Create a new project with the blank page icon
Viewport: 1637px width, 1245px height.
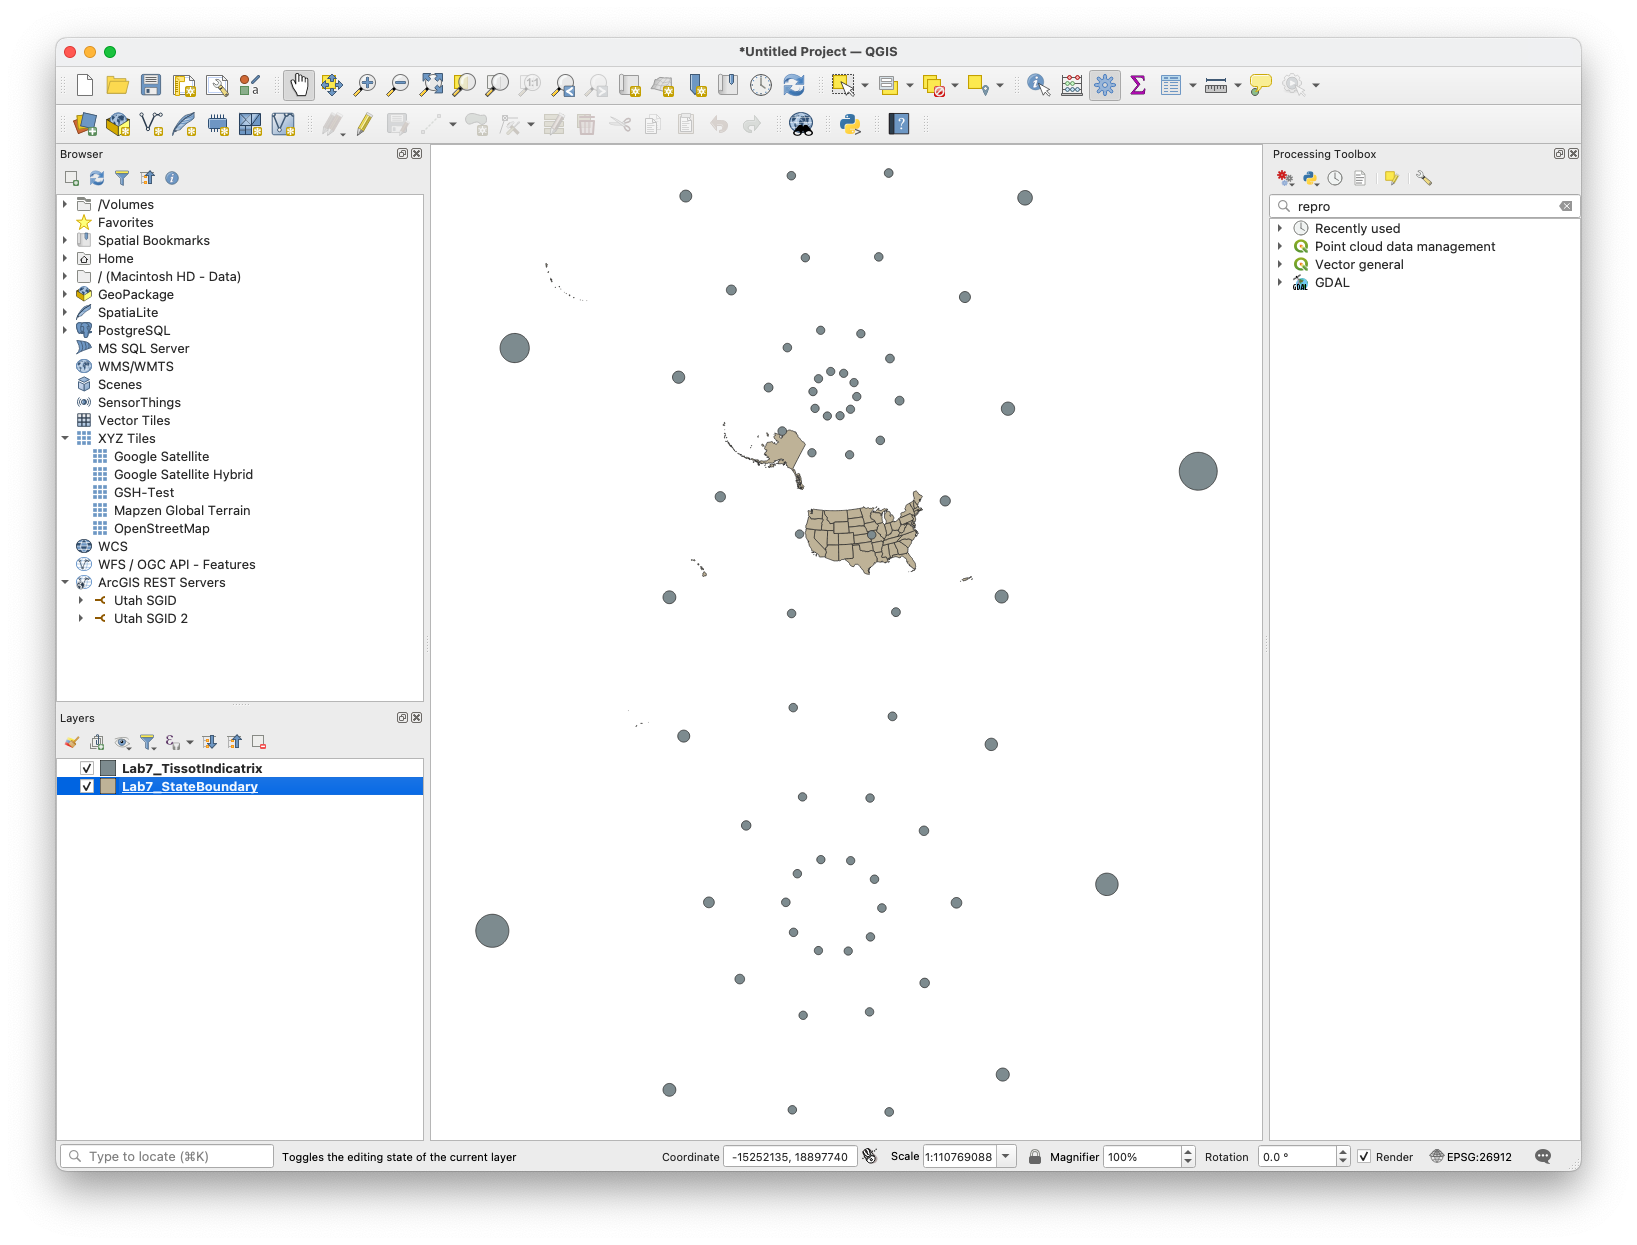tap(85, 85)
